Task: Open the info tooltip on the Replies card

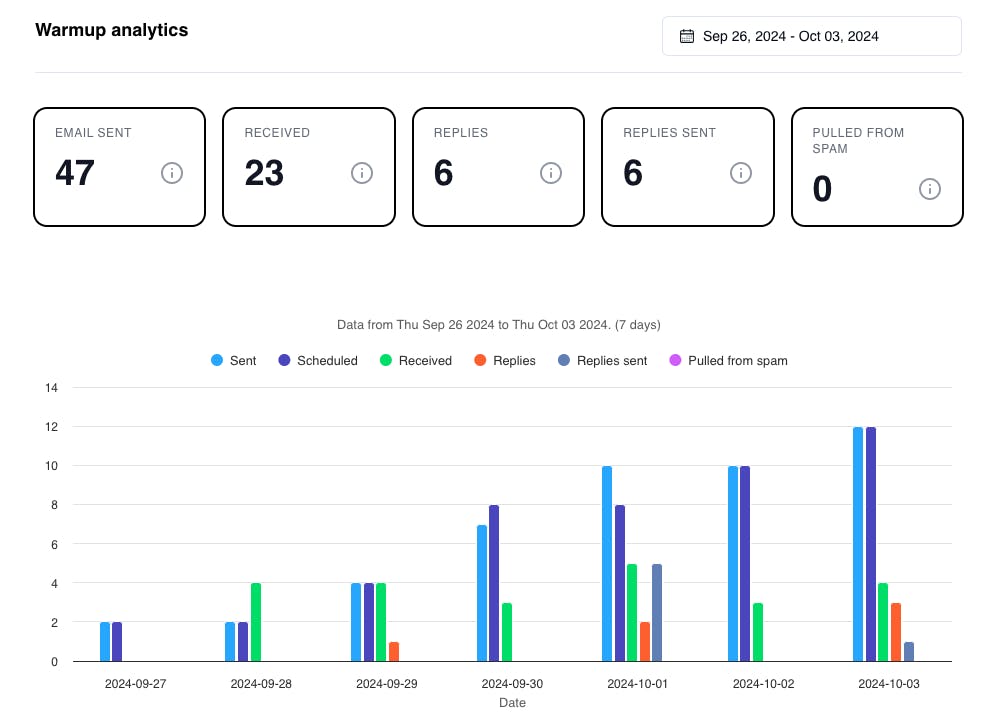Action: 551,173
